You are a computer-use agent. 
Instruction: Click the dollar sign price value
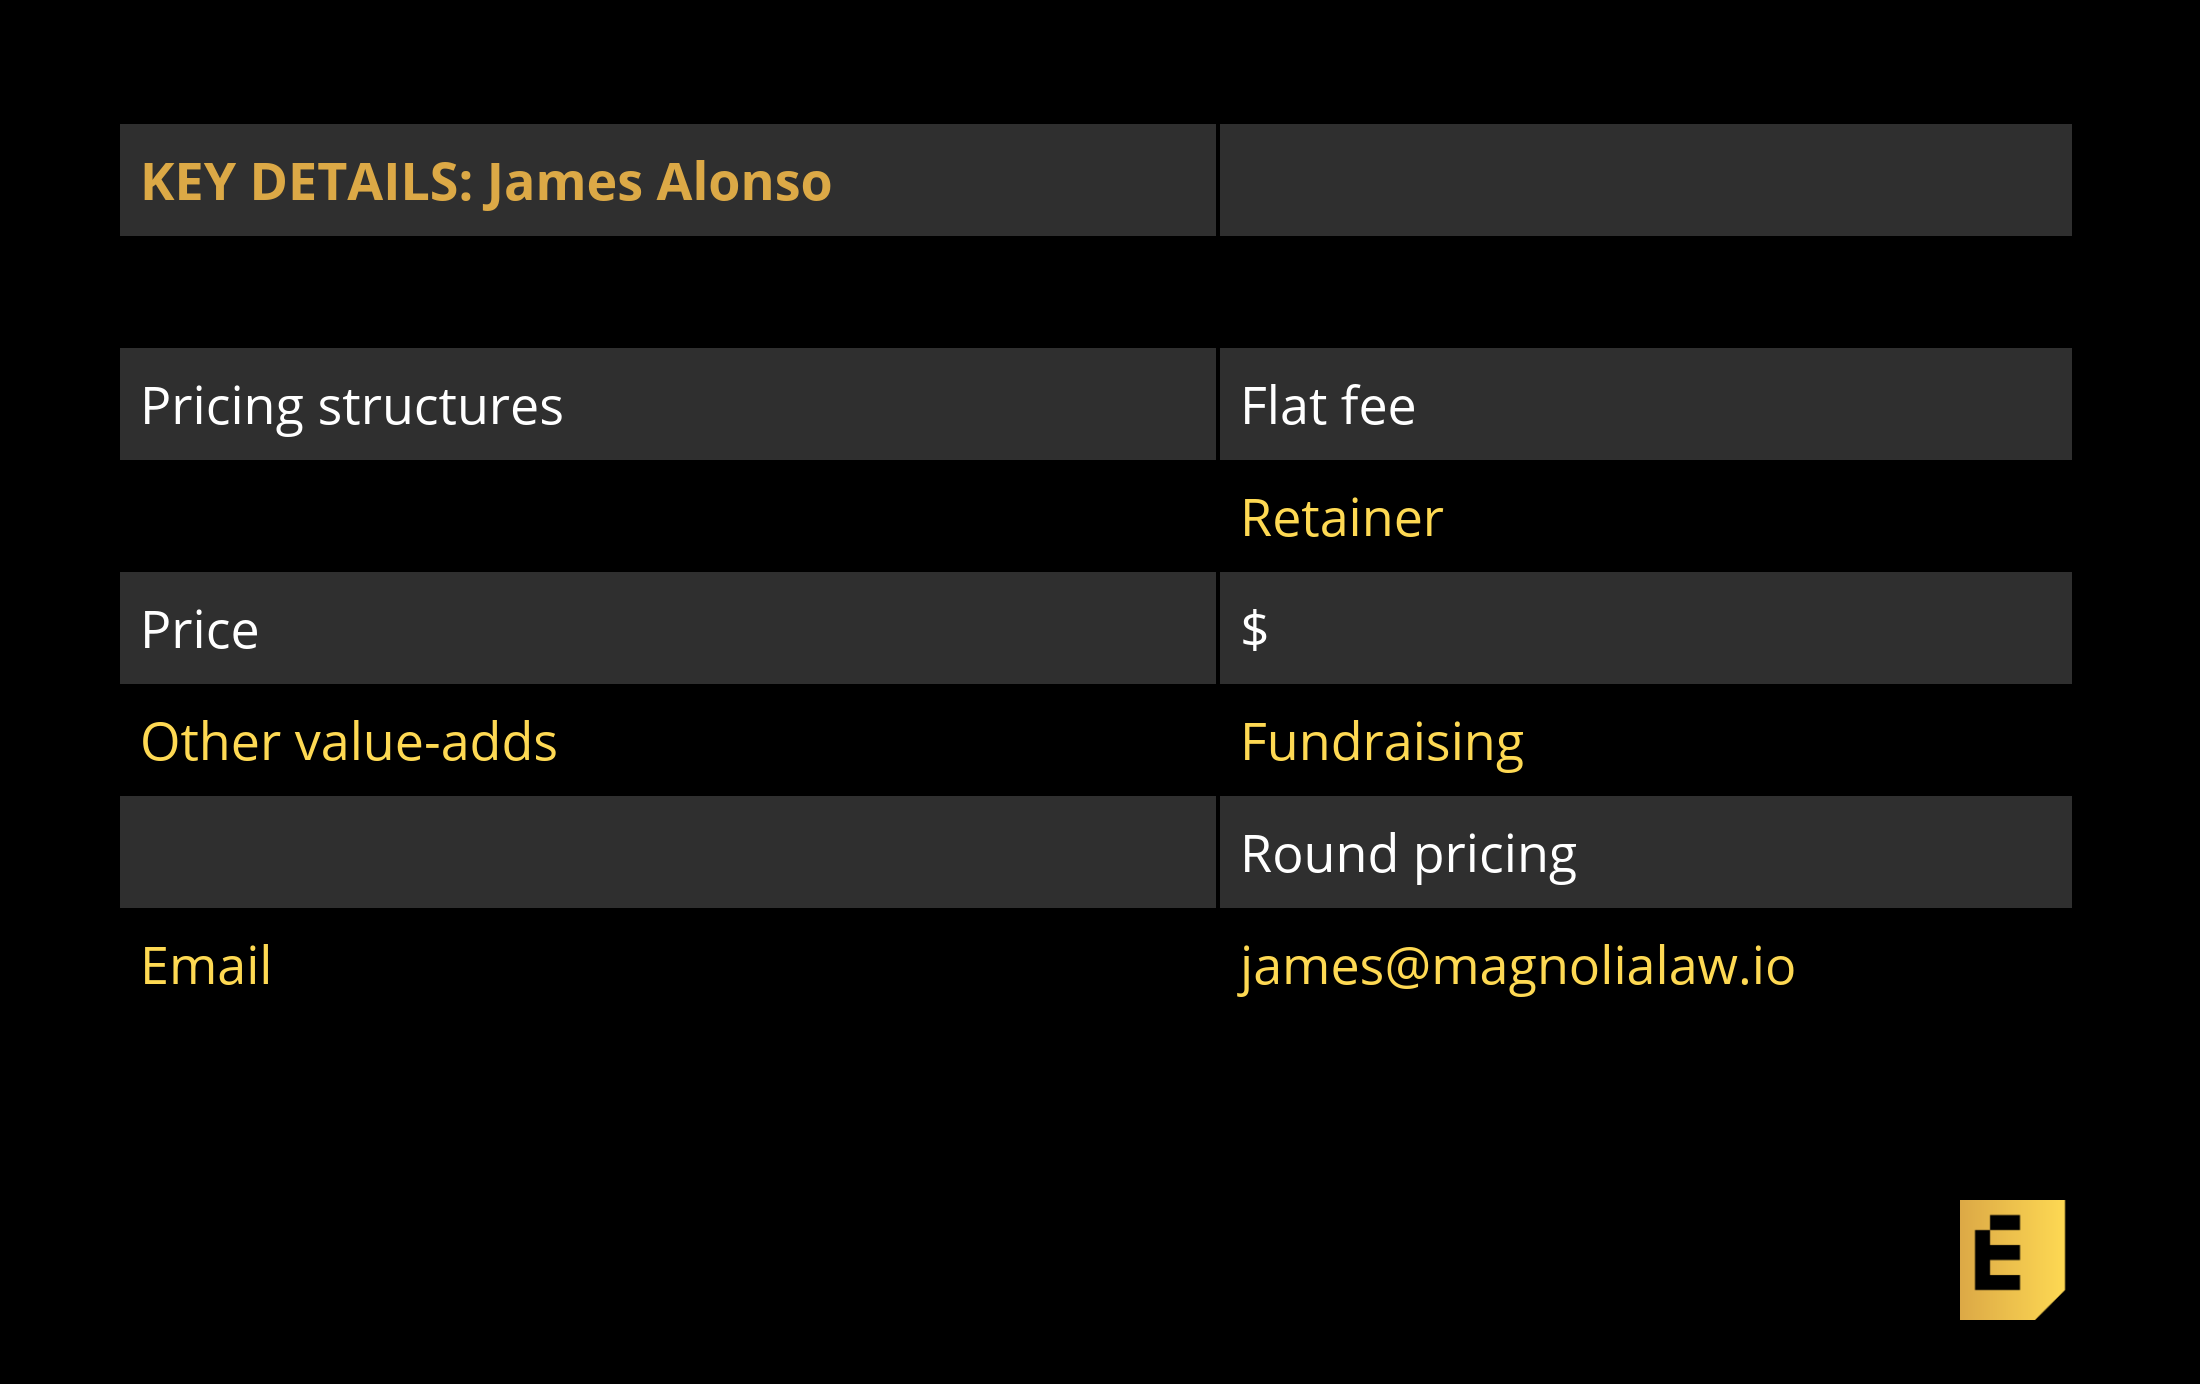coord(1254,630)
